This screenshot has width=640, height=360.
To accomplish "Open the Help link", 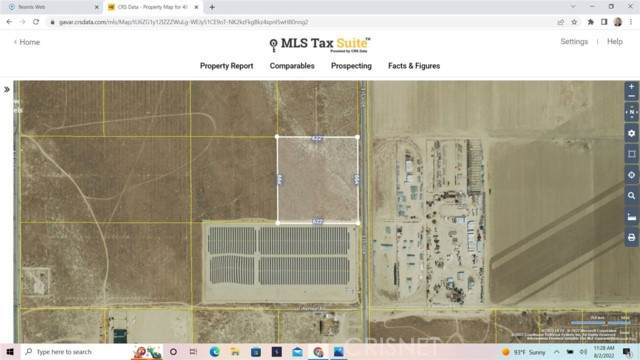I will tap(615, 42).
